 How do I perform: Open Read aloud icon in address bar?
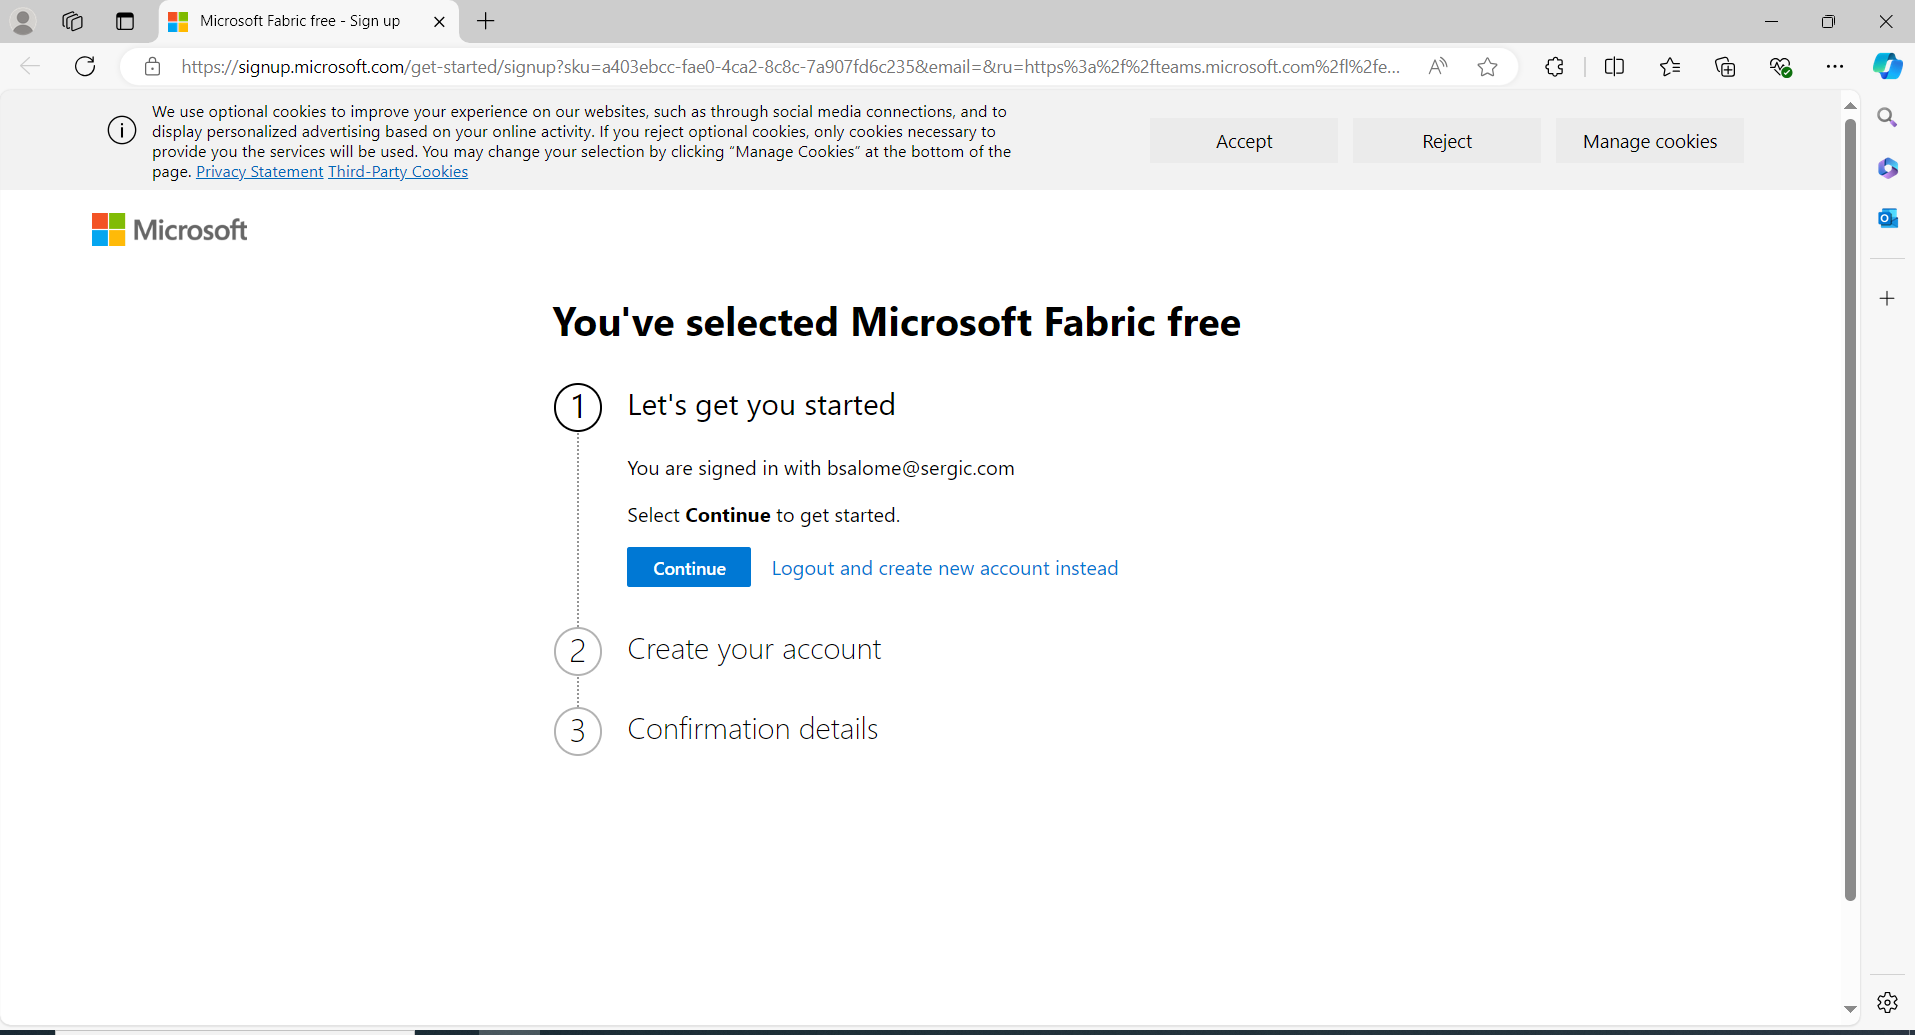tap(1438, 67)
